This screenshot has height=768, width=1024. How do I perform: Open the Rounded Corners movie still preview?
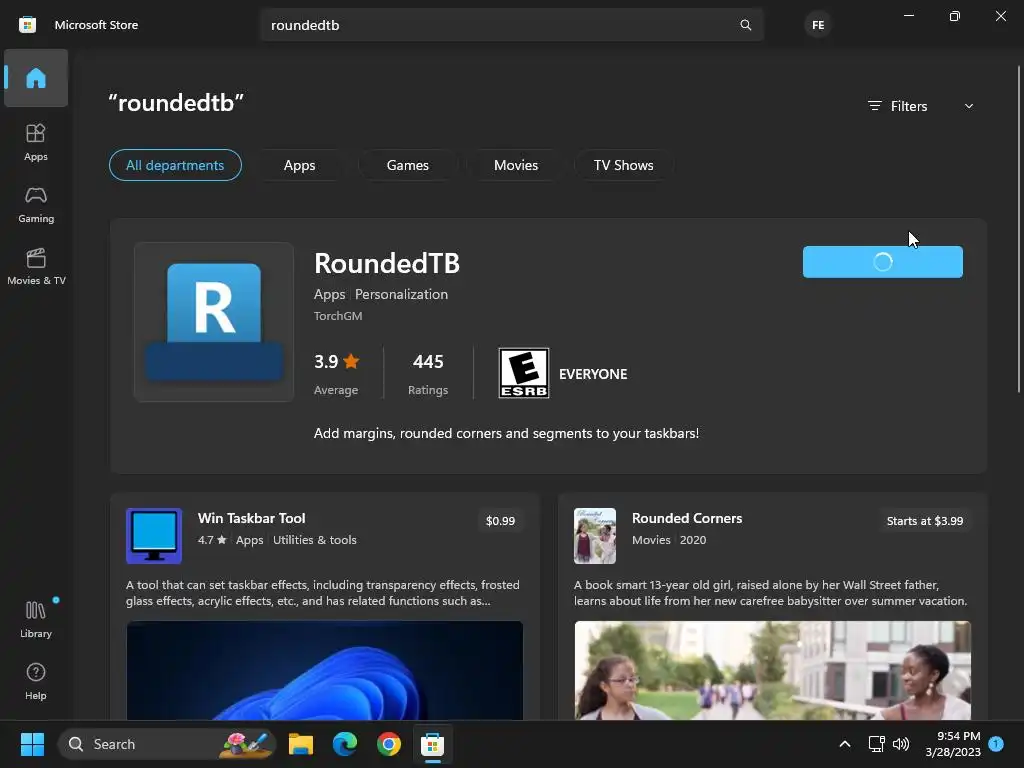[x=773, y=671]
